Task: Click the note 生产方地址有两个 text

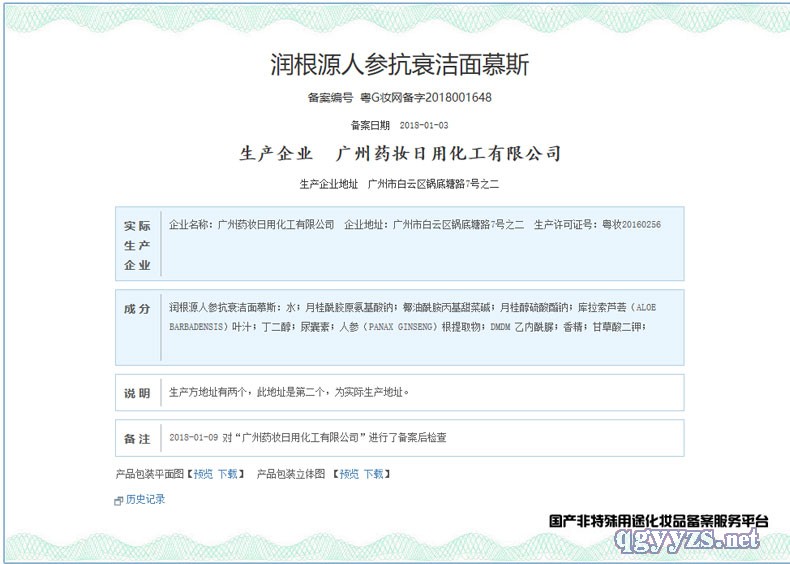Action: (289, 392)
